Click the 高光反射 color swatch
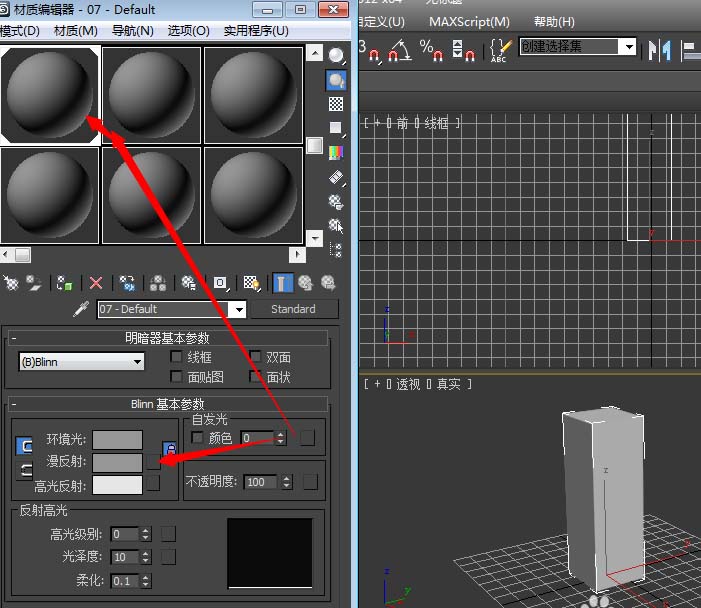The width and height of the screenshot is (701, 608). pos(118,485)
